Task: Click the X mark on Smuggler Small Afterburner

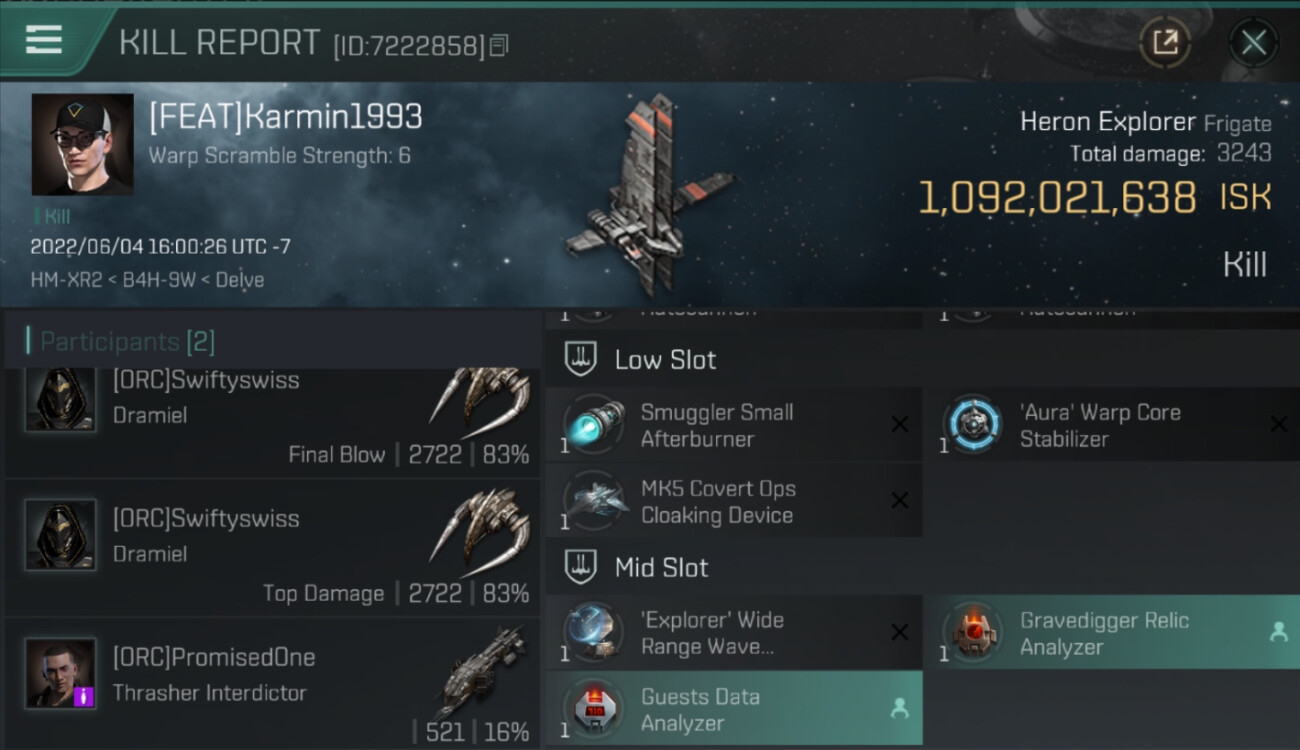Action: point(899,424)
